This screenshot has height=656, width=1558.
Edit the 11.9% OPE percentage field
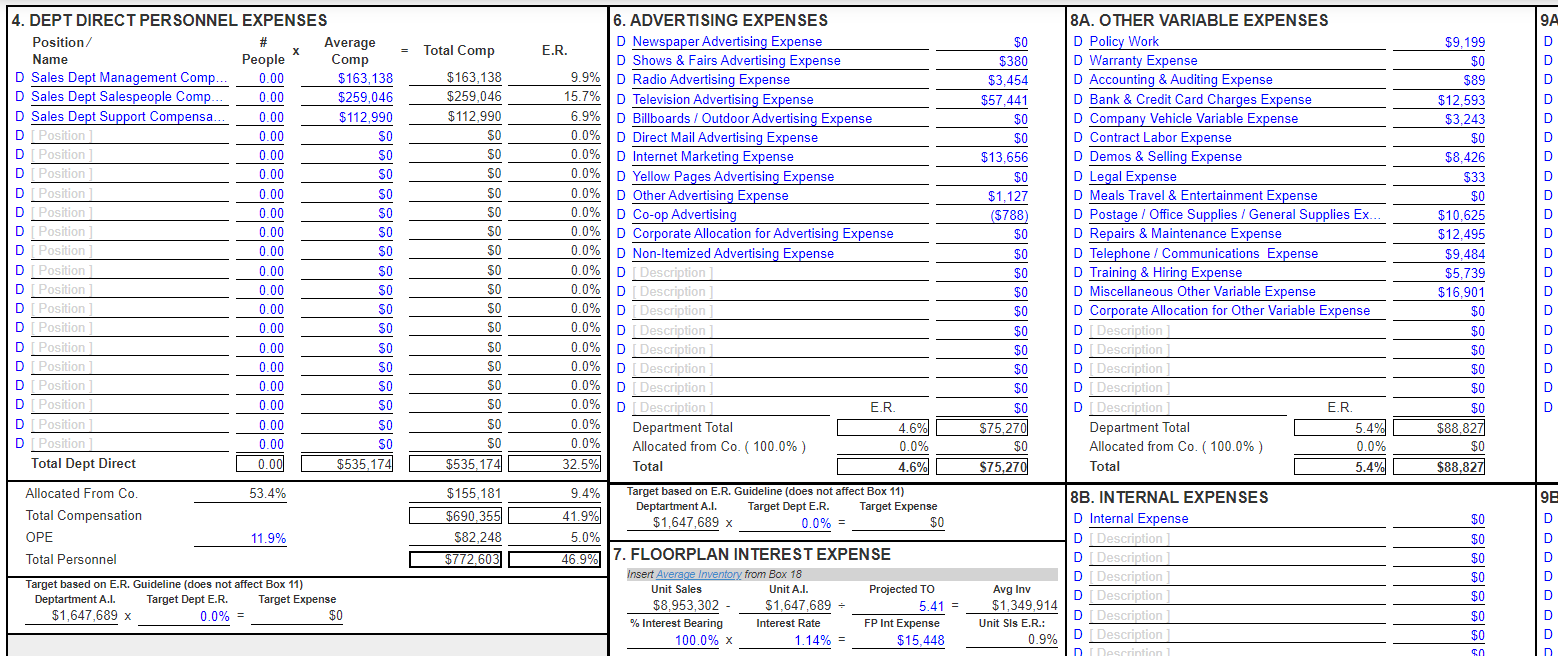241,538
